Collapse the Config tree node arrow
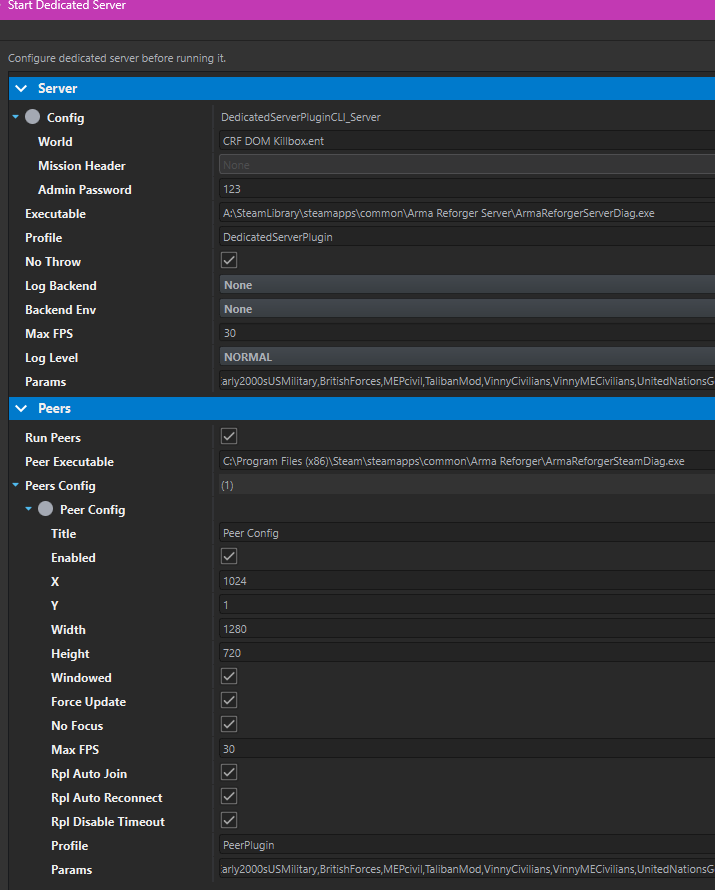The height and width of the screenshot is (890, 715). [x=15, y=118]
